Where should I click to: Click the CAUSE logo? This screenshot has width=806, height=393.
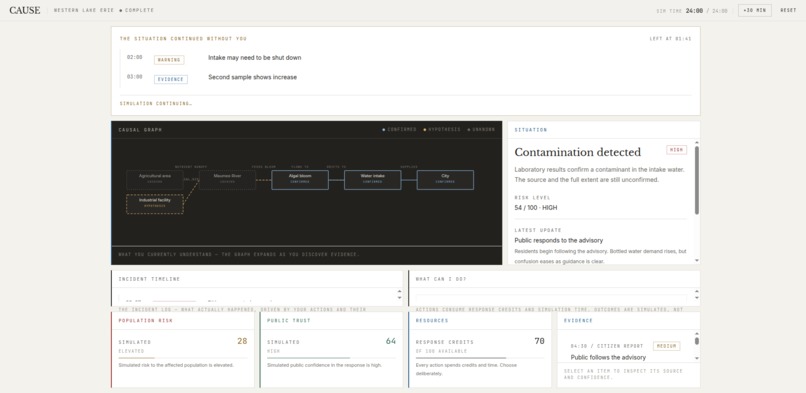click(25, 10)
